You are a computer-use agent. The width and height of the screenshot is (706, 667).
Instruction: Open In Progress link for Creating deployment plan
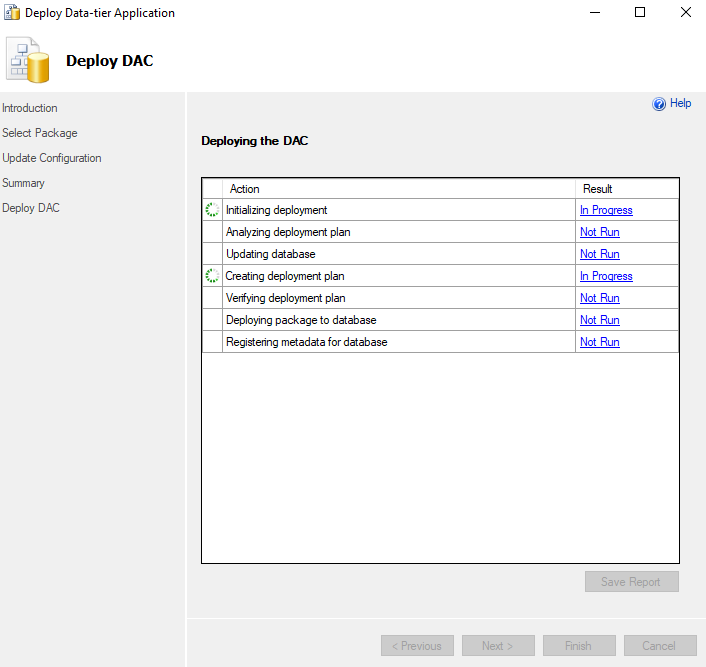pos(606,276)
